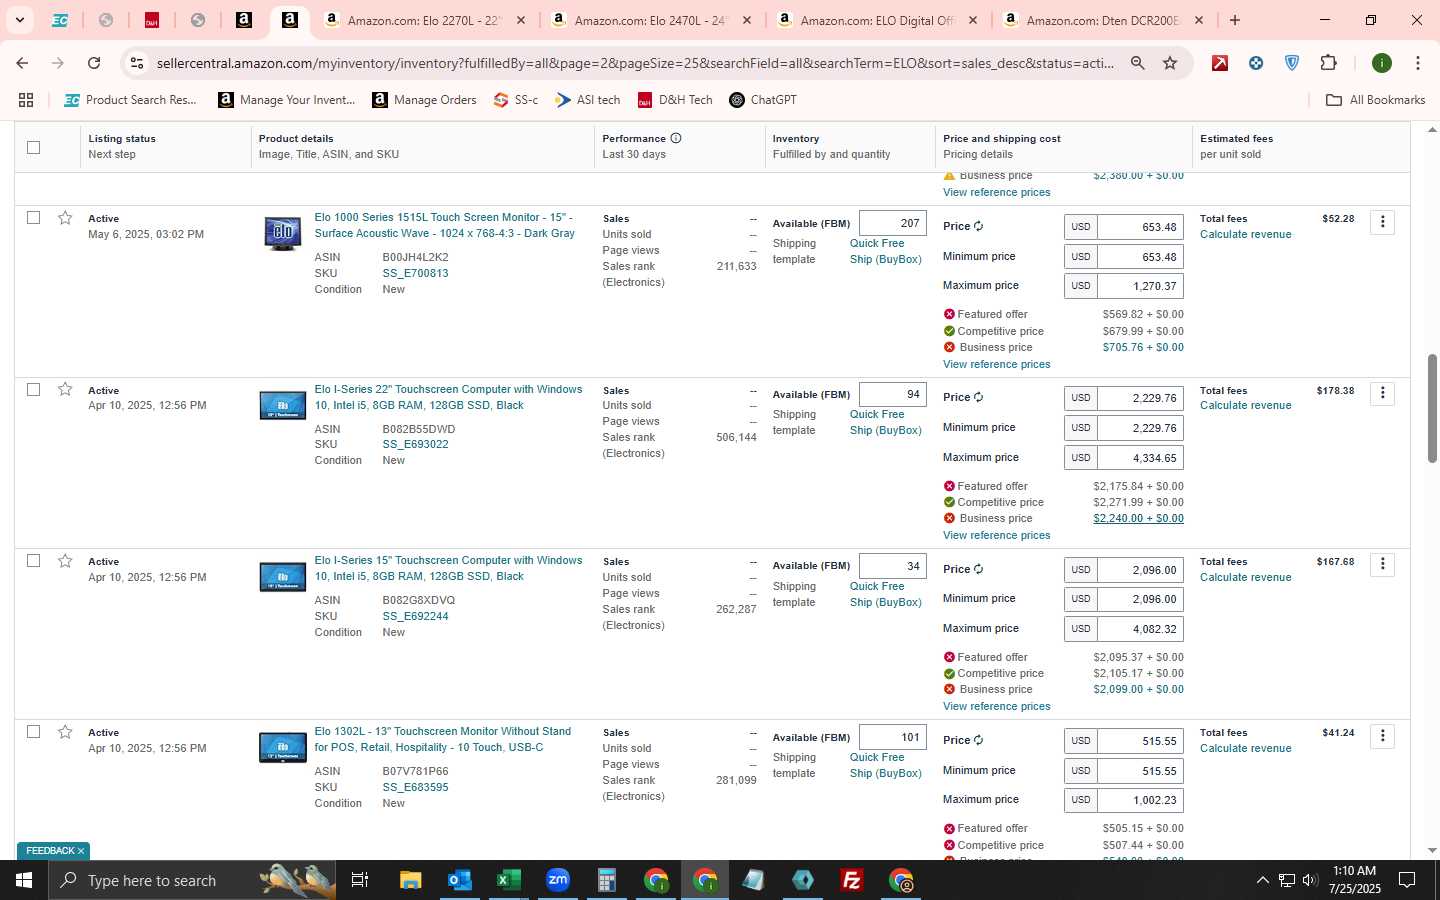1440x900 pixels.
Task: Open Quick Free Ship template for 1302L
Action: 885,765
